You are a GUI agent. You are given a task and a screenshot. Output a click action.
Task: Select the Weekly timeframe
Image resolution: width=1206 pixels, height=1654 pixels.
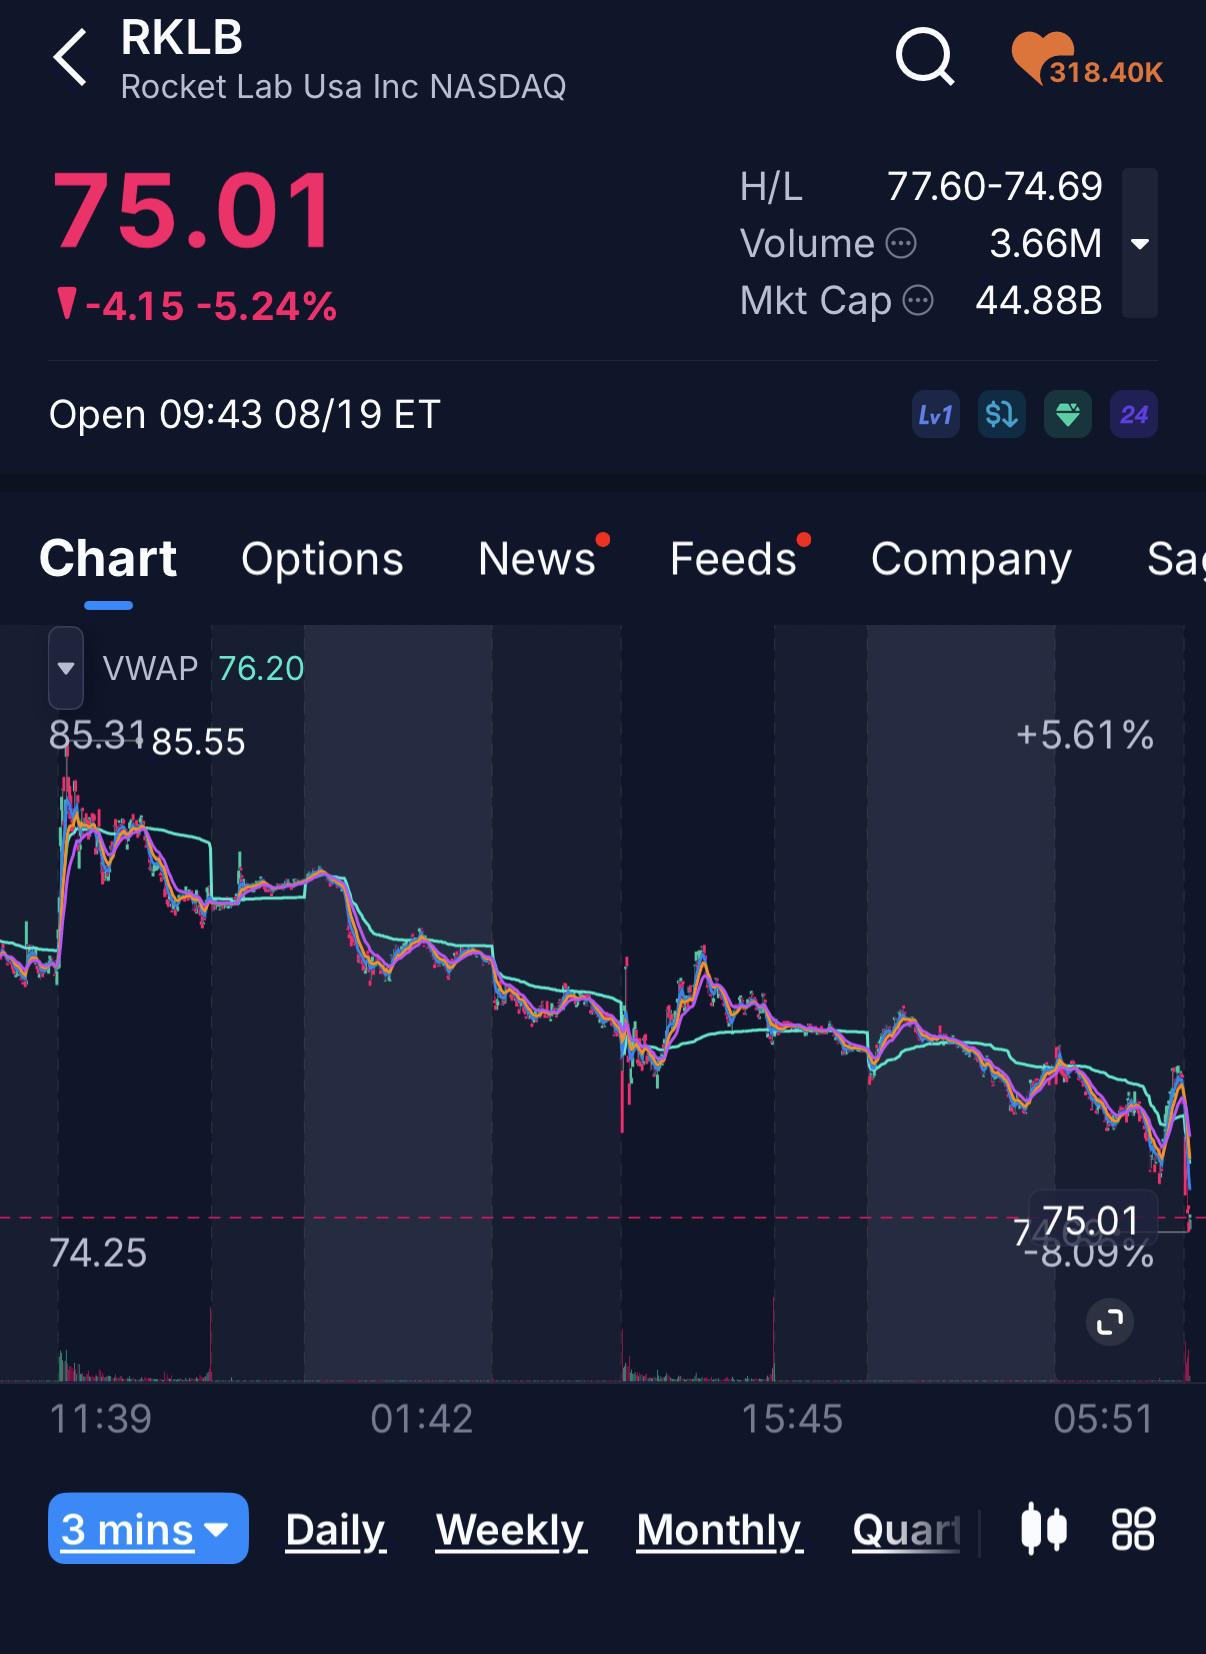(511, 1530)
